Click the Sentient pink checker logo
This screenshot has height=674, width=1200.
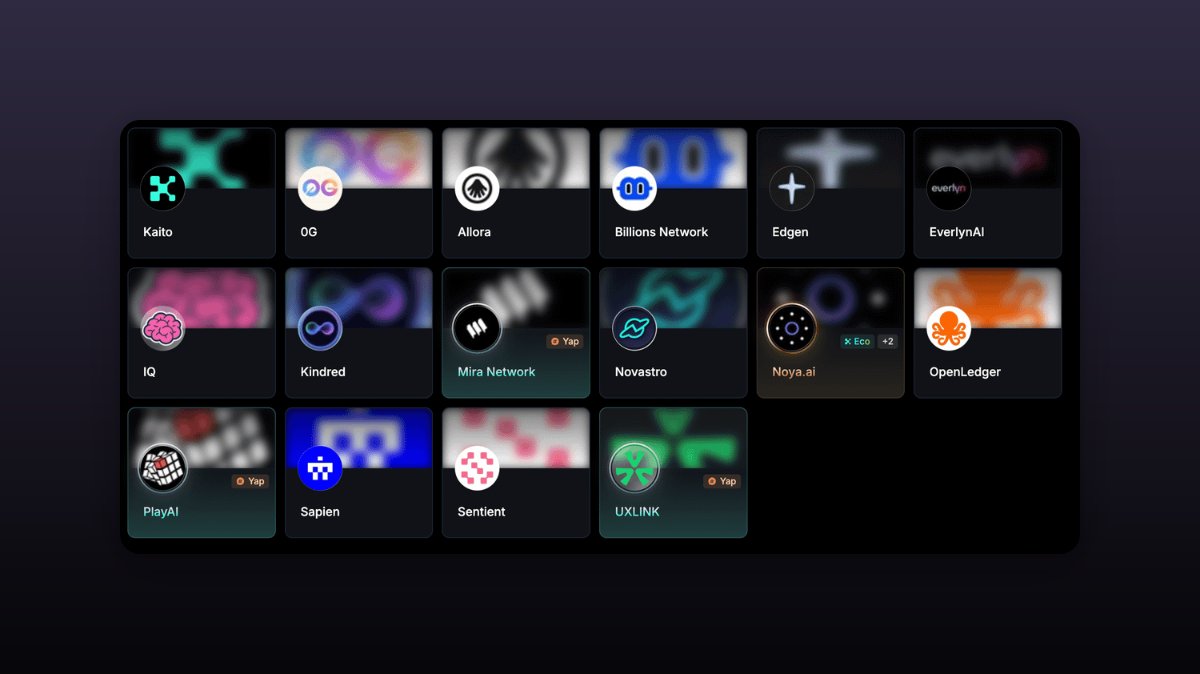tap(477, 468)
